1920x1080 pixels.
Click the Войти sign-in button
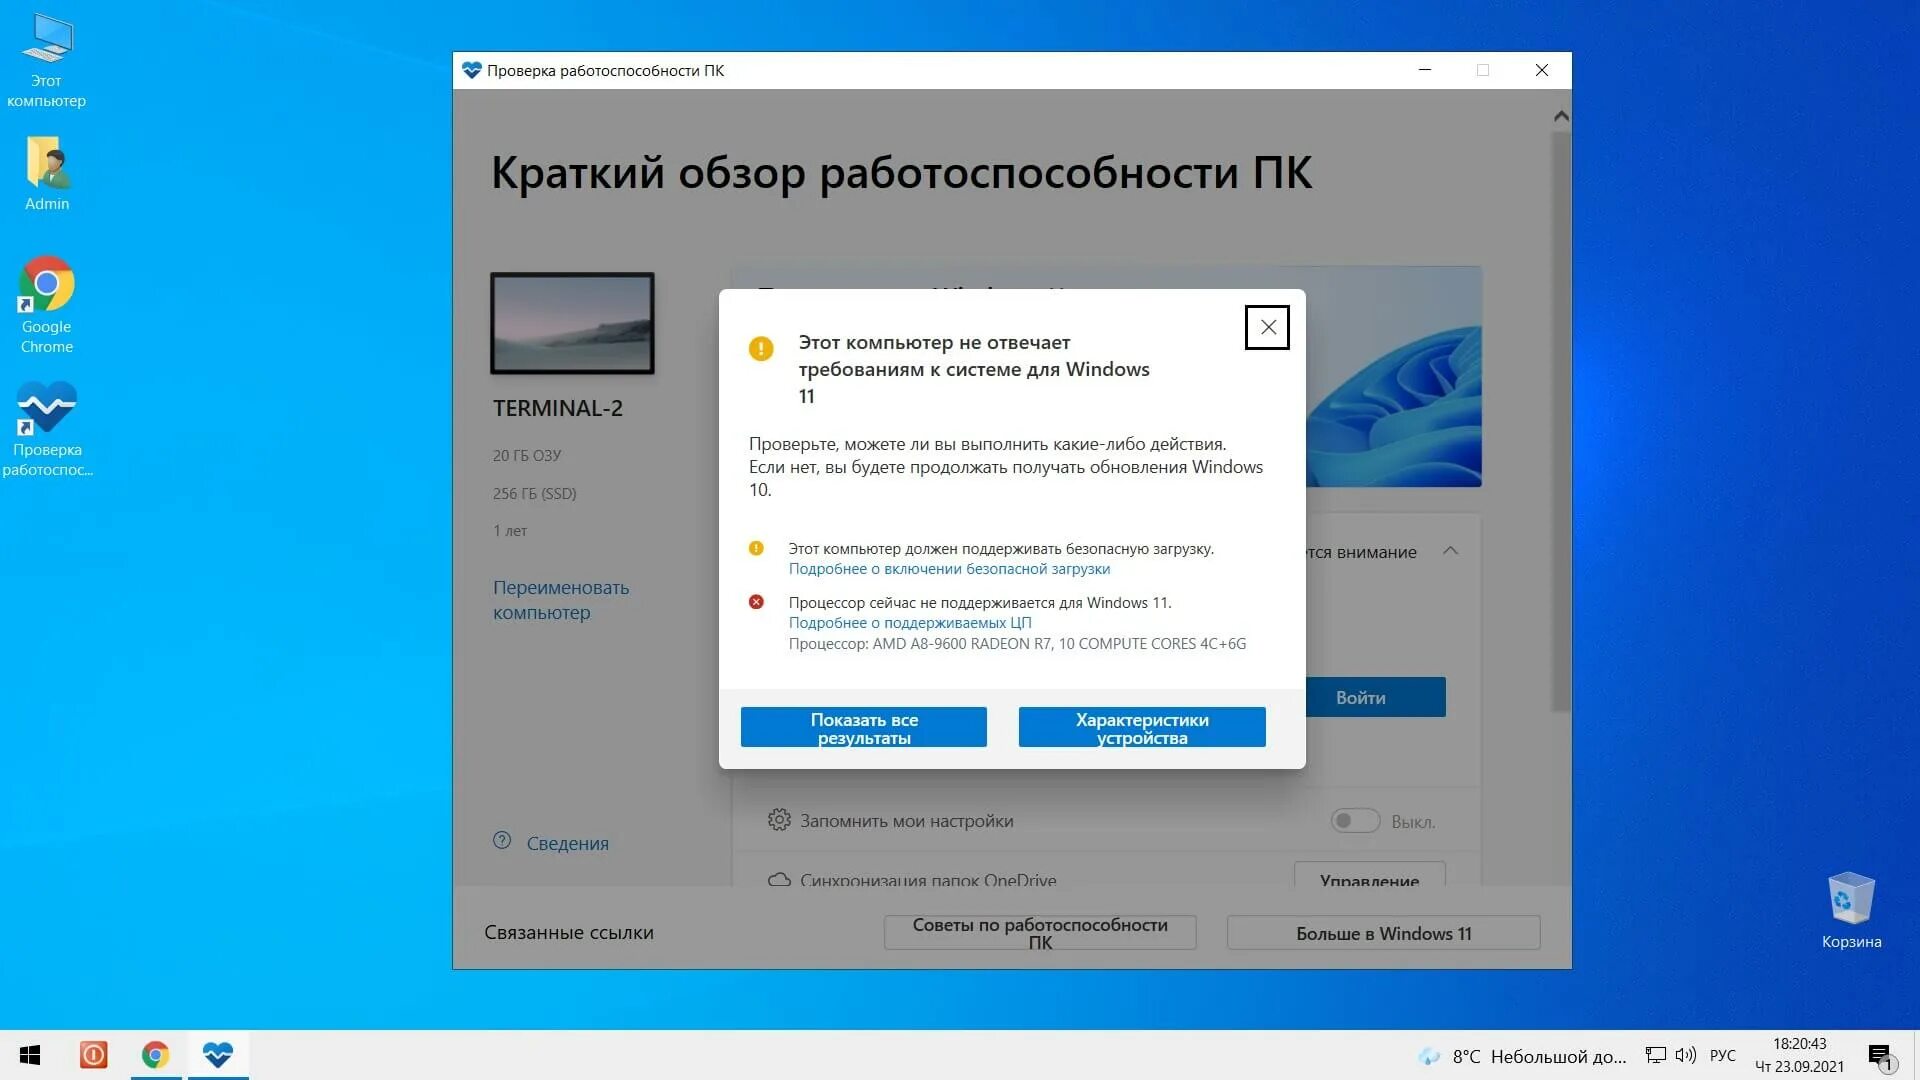pyautogui.click(x=1375, y=697)
